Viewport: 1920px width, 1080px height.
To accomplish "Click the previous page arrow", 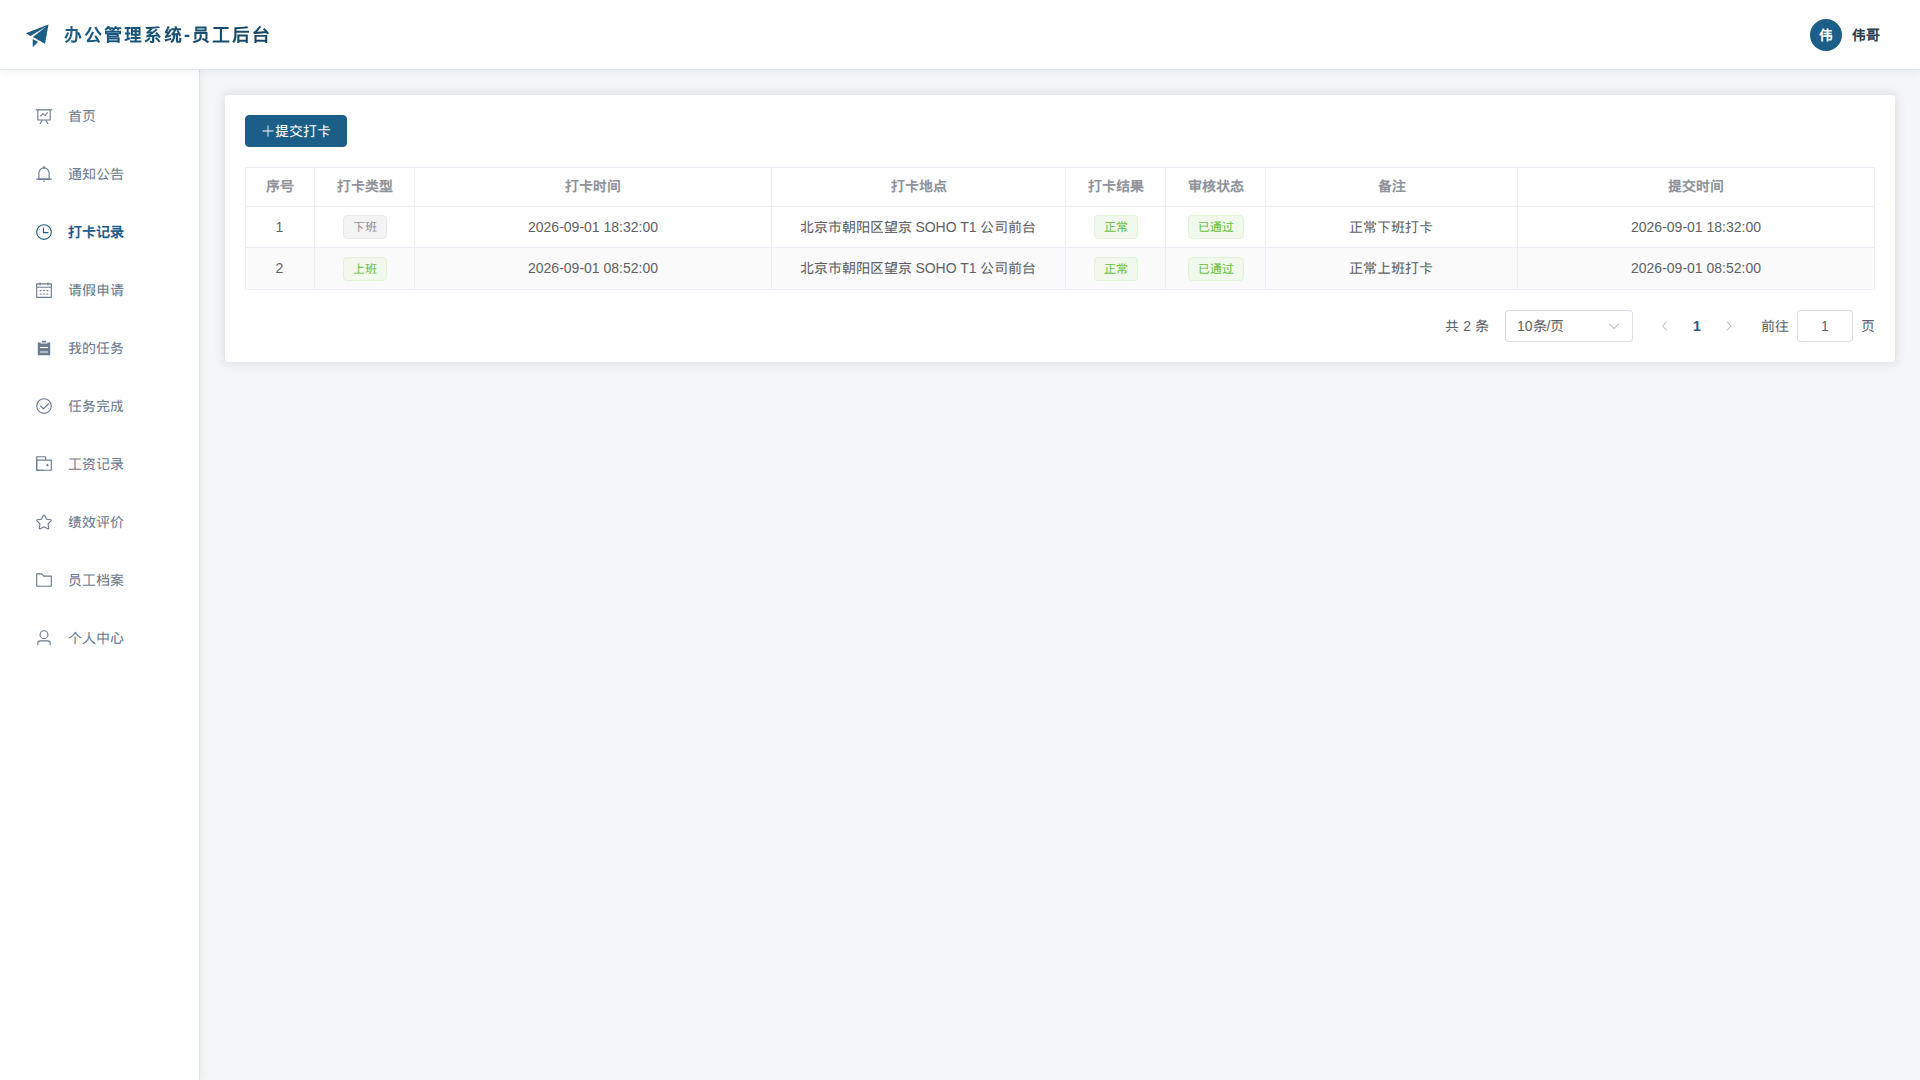I will click(1665, 326).
